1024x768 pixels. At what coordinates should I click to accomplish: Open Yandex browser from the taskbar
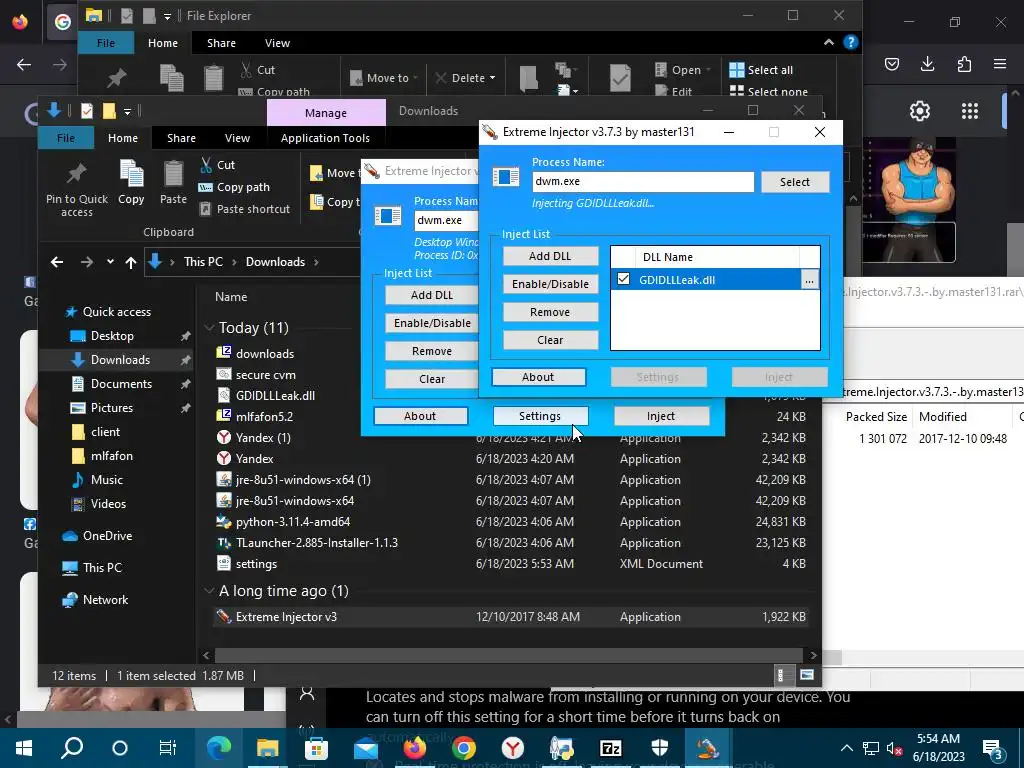click(513, 748)
